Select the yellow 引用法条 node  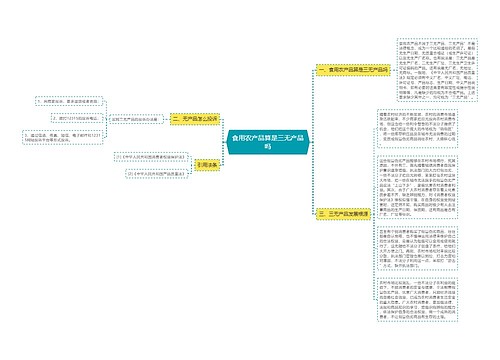click(x=207, y=165)
